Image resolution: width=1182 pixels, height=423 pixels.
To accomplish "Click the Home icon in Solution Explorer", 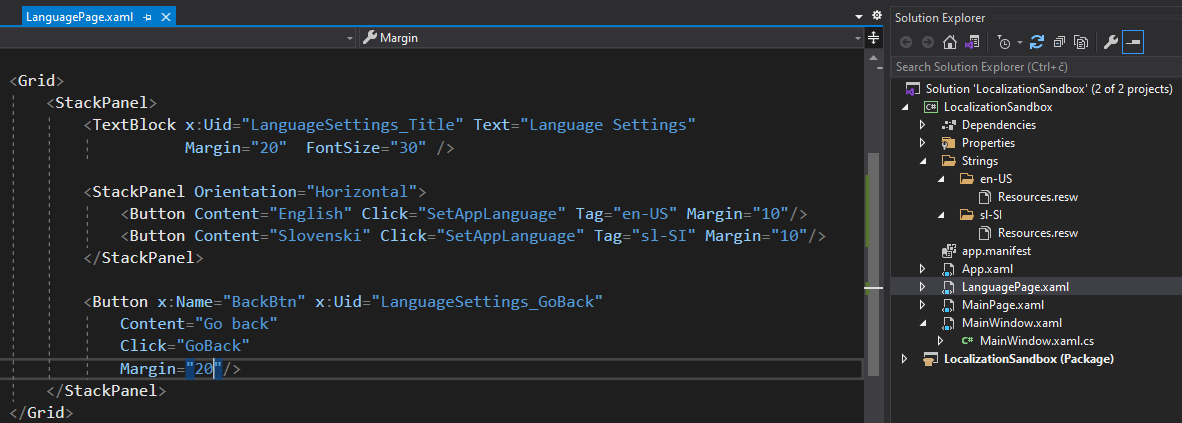I will [x=950, y=42].
